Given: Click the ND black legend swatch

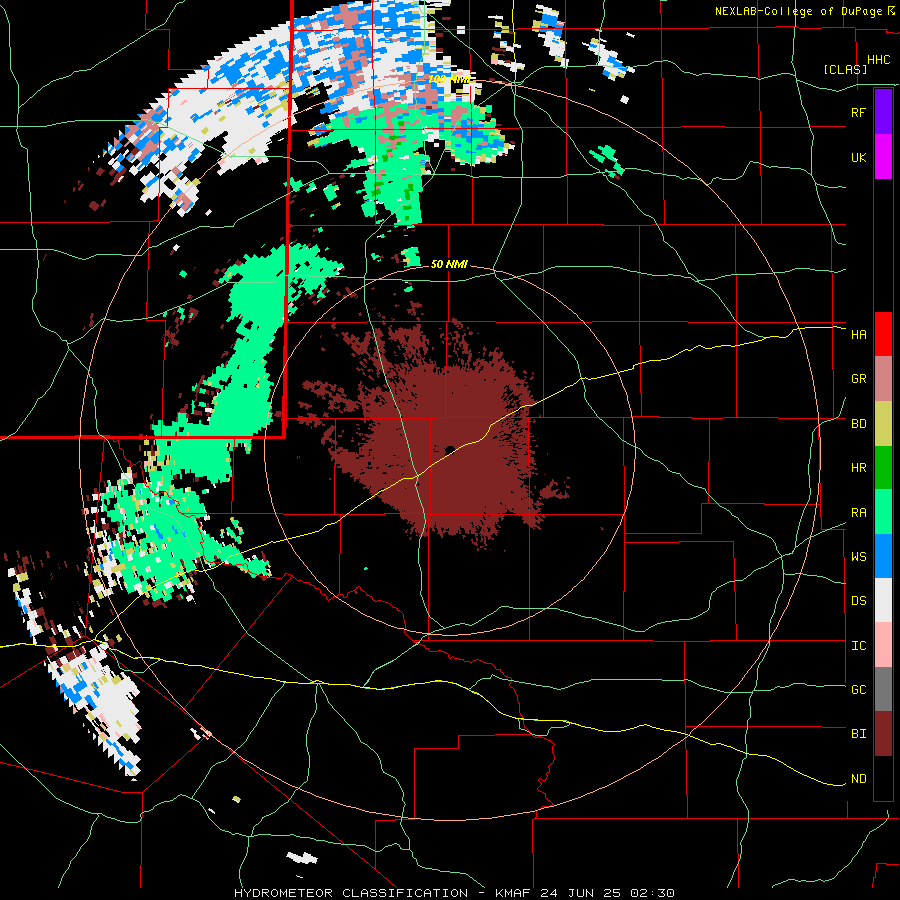Looking at the screenshot, I should click(x=883, y=778).
